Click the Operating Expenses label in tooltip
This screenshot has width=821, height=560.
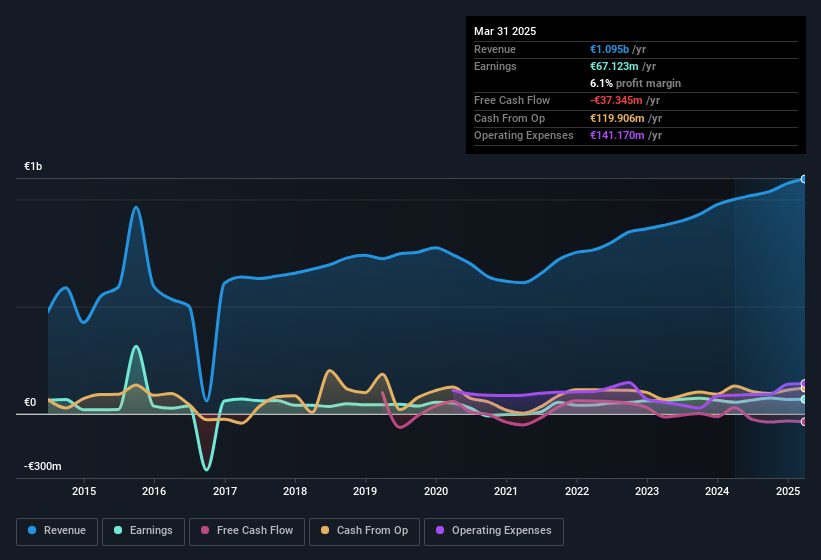pos(524,135)
